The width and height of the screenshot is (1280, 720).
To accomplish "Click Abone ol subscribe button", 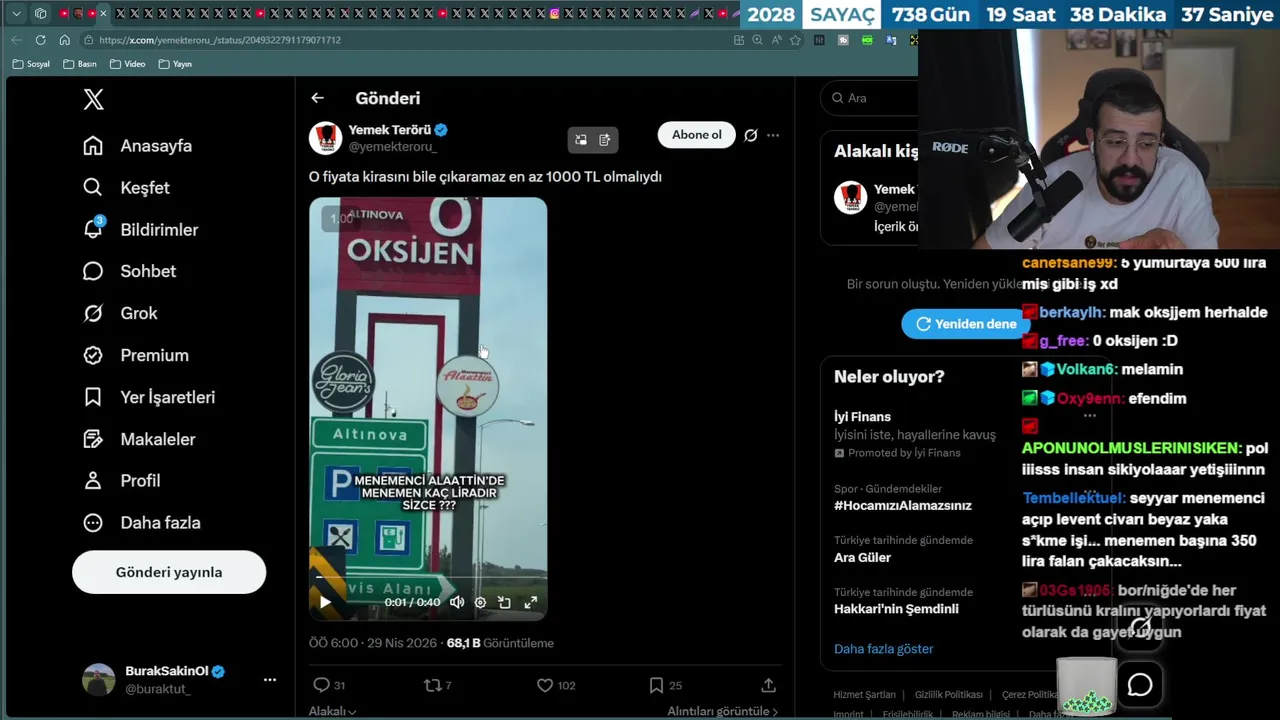I will [x=697, y=135].
